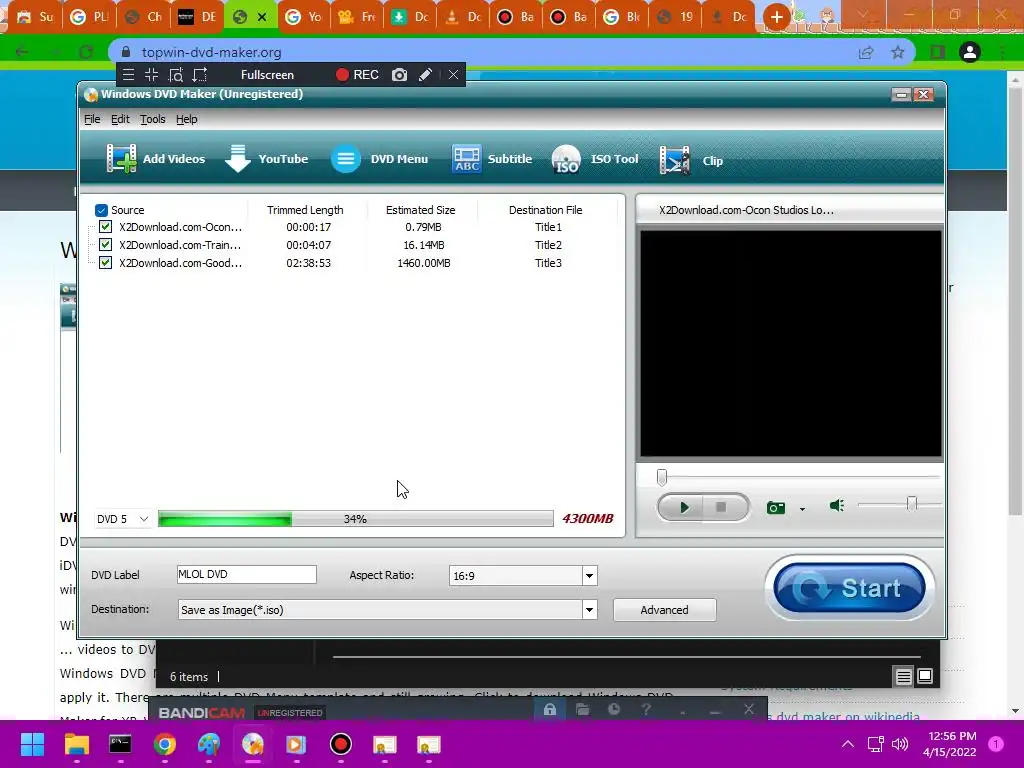The image size is (1024, 768).
Task: Toggle the Source select-all checkbox
Action: pos(101,210)
